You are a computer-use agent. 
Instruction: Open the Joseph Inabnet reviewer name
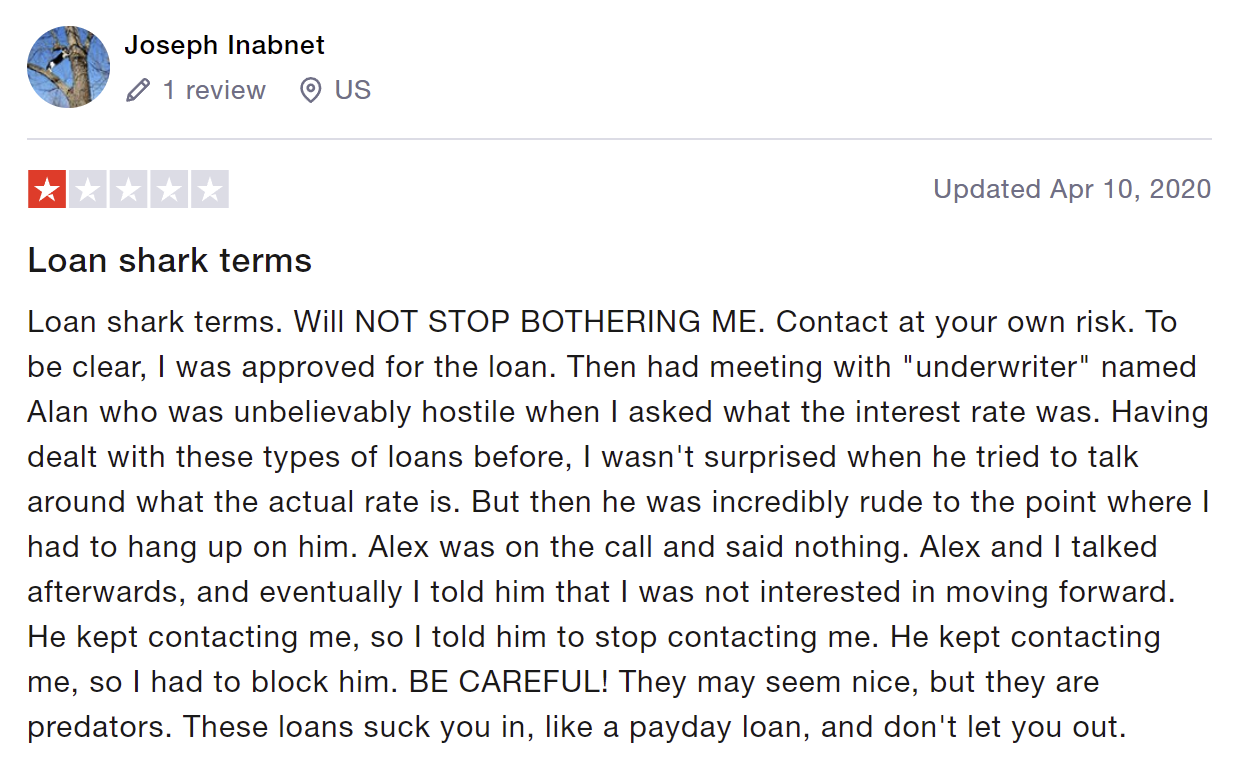coord(224,45)
